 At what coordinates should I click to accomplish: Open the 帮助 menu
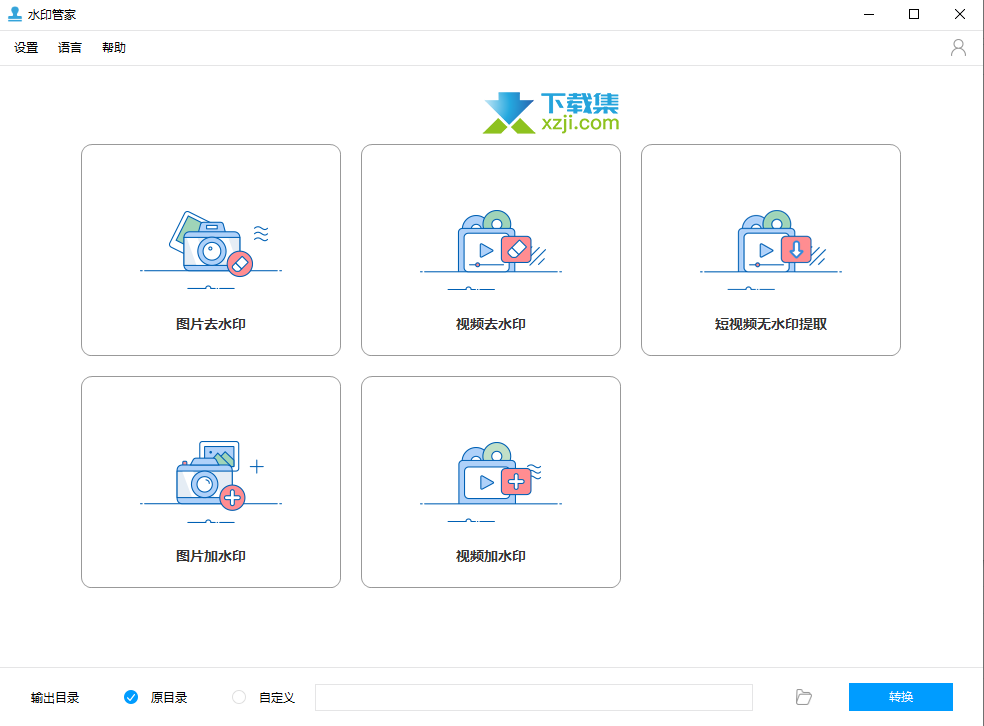[x=114, y=48]
